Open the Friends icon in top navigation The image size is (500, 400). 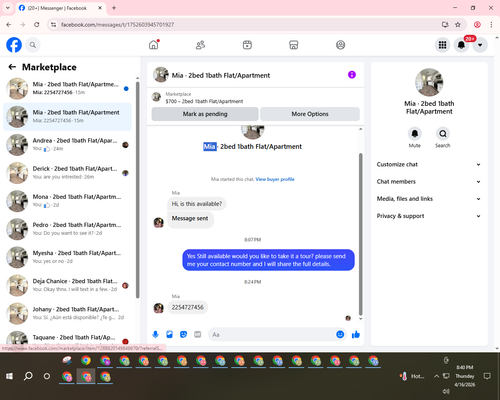point(200,45)
